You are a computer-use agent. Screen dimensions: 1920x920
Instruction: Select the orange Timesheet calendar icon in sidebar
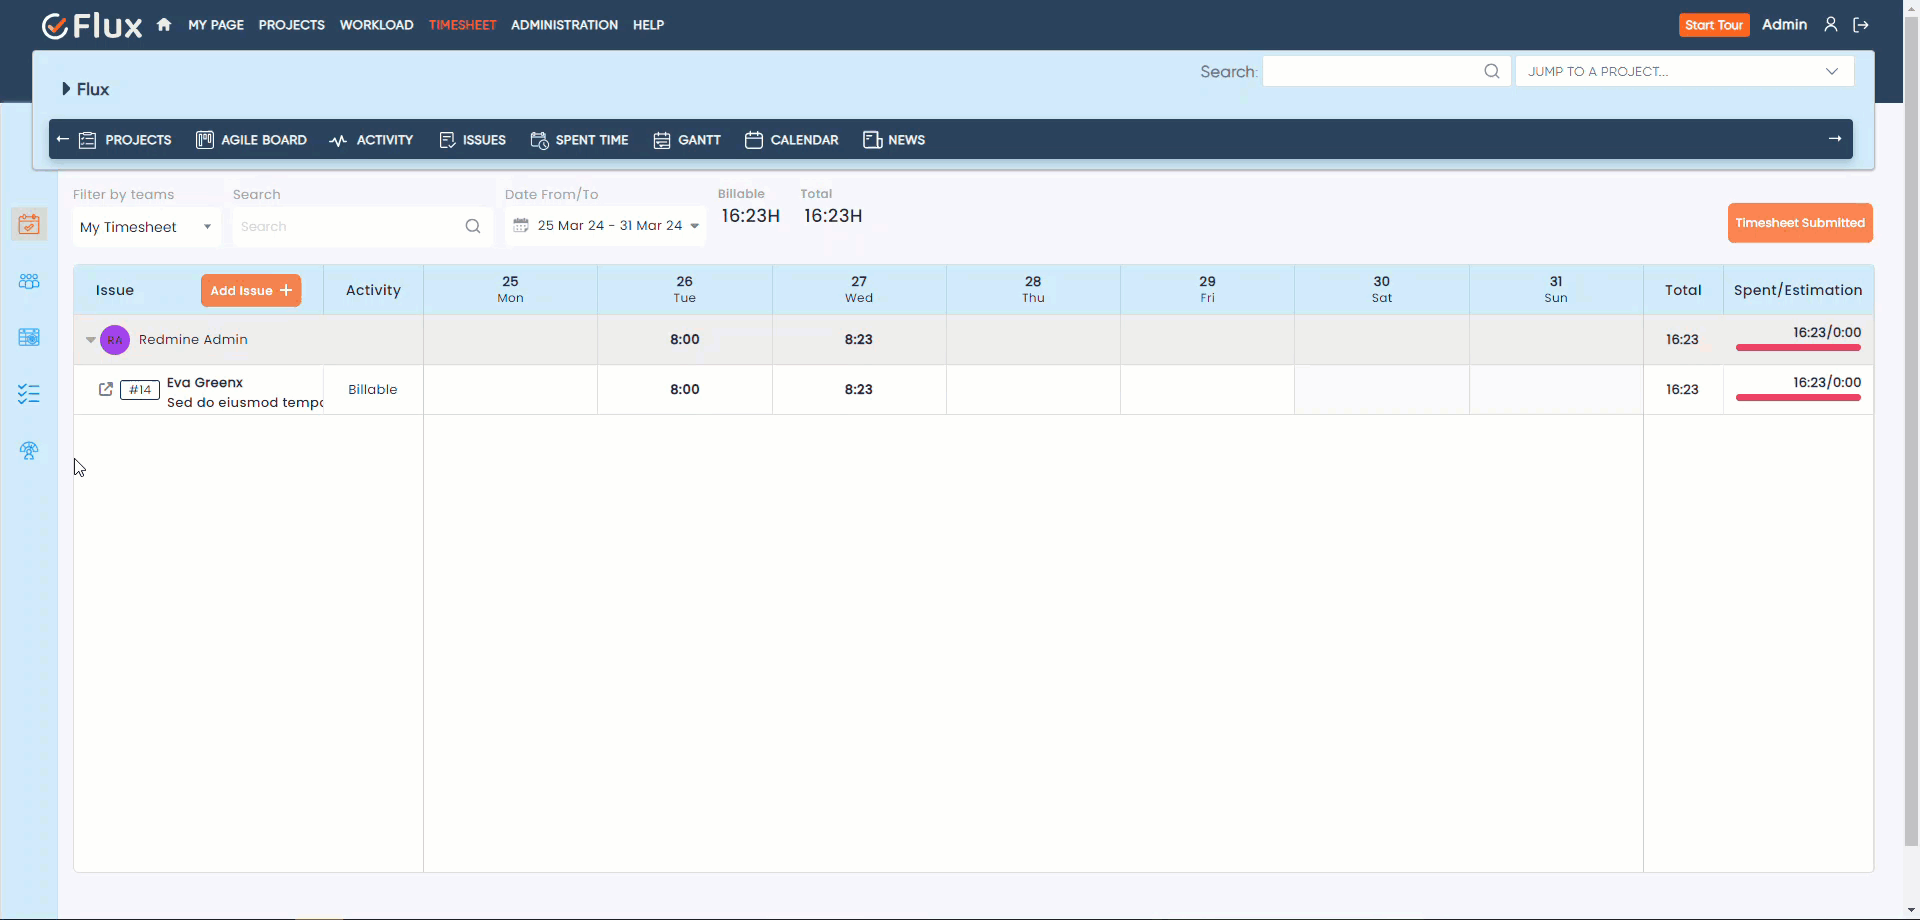pos(29,224)
